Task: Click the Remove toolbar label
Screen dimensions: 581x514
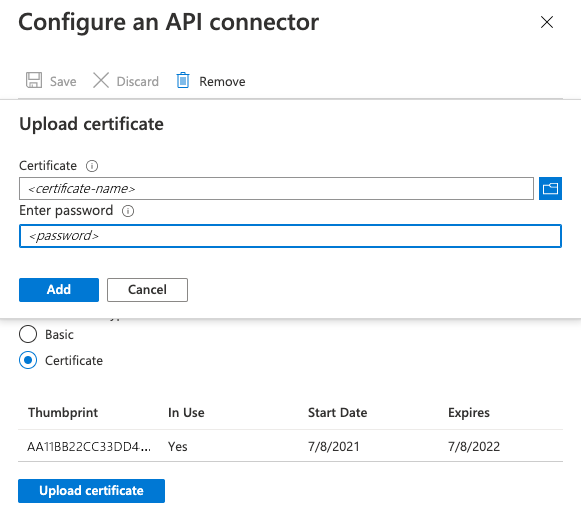Action: point(222,82)
